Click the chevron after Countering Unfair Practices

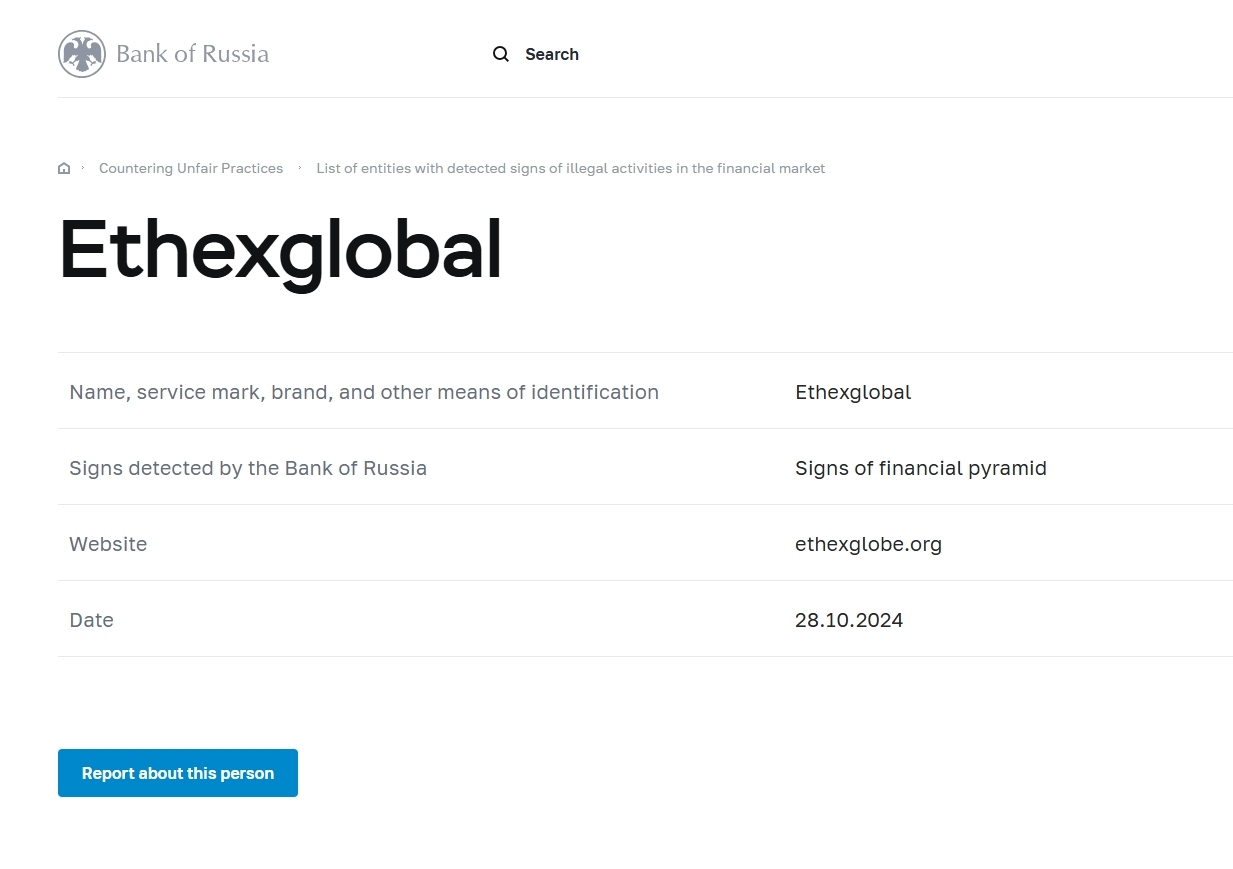point(300,168)
